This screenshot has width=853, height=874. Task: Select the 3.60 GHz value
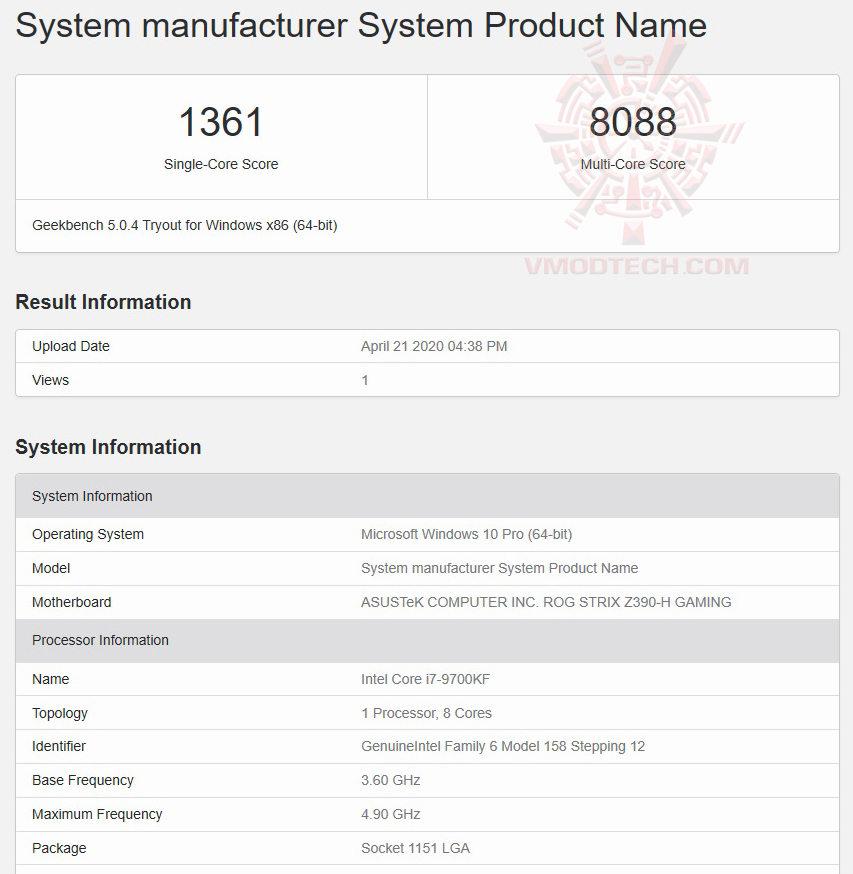coord(391,780)
